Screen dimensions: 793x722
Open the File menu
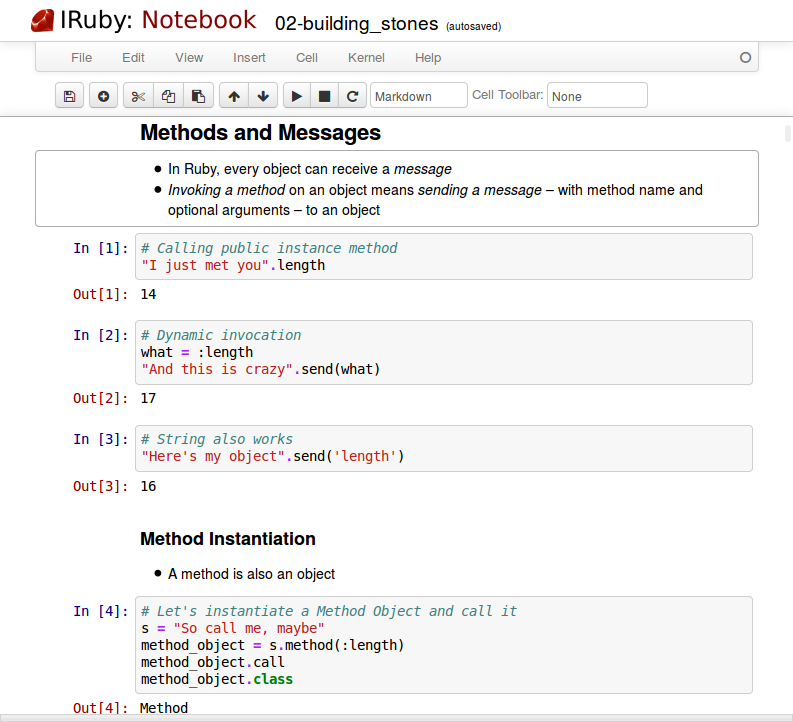click(x=81, y=58)
